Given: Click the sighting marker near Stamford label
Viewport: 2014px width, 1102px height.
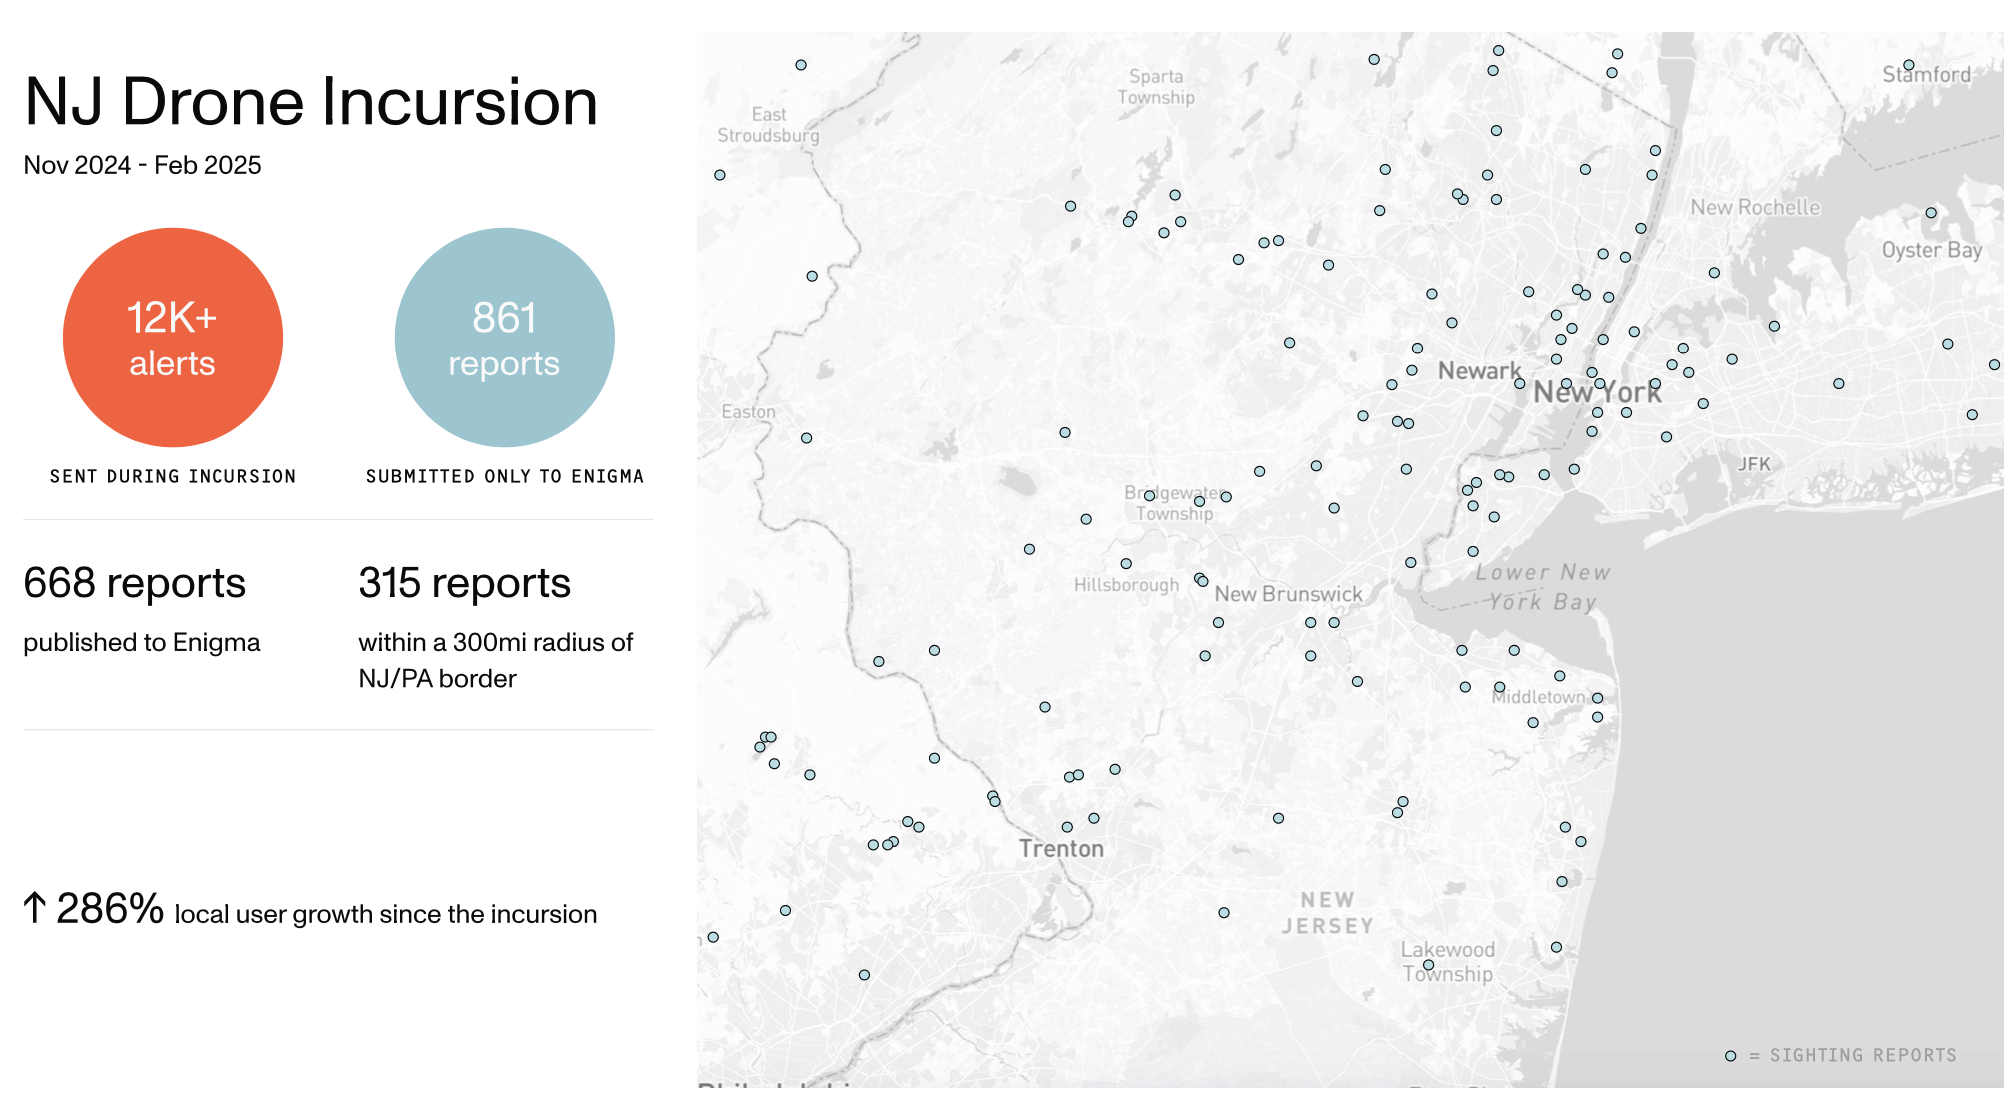Looking at the screenshot, I should coord(1908,65).
